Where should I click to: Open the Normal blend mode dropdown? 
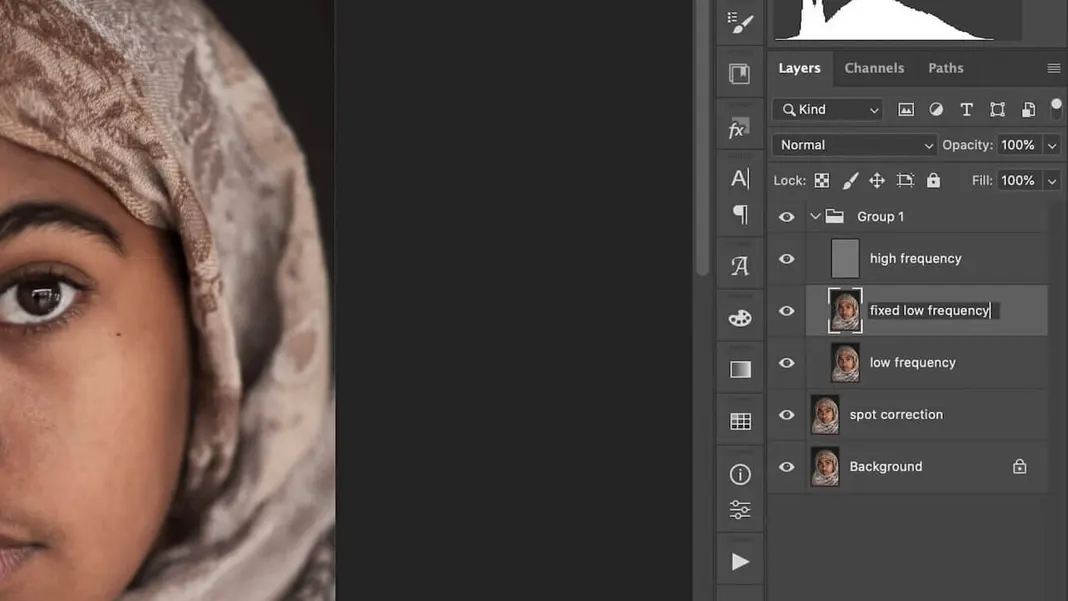tap(855, 145)
